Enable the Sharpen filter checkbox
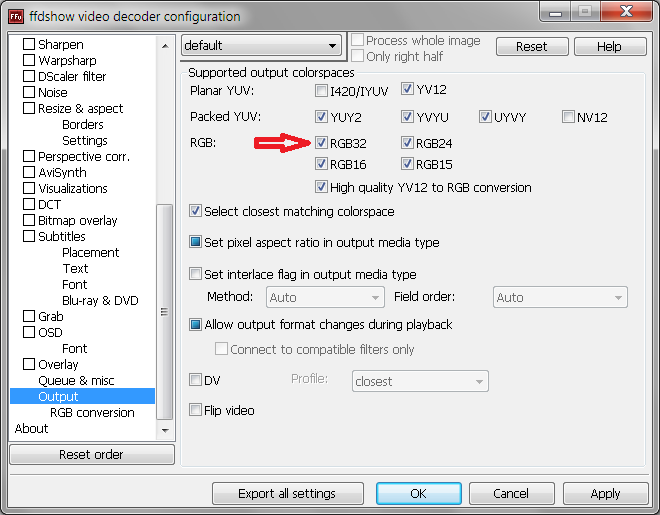660x515 pixels. (29, 44)
